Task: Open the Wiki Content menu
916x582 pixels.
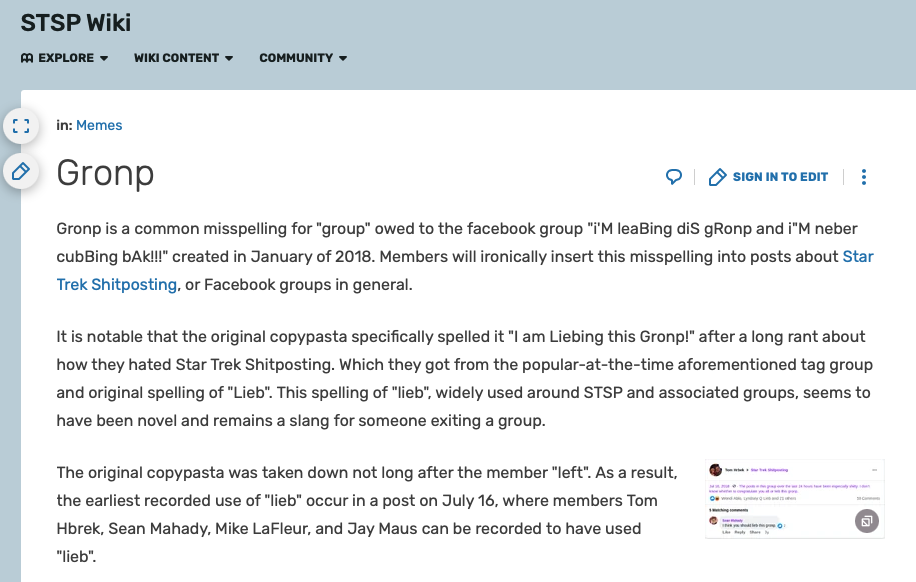Action: pos(176,58)
